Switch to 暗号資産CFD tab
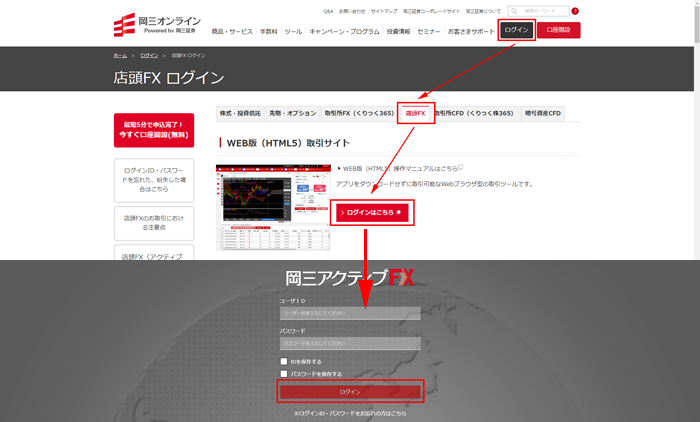The image size is (700, 422). click(542, 113)
